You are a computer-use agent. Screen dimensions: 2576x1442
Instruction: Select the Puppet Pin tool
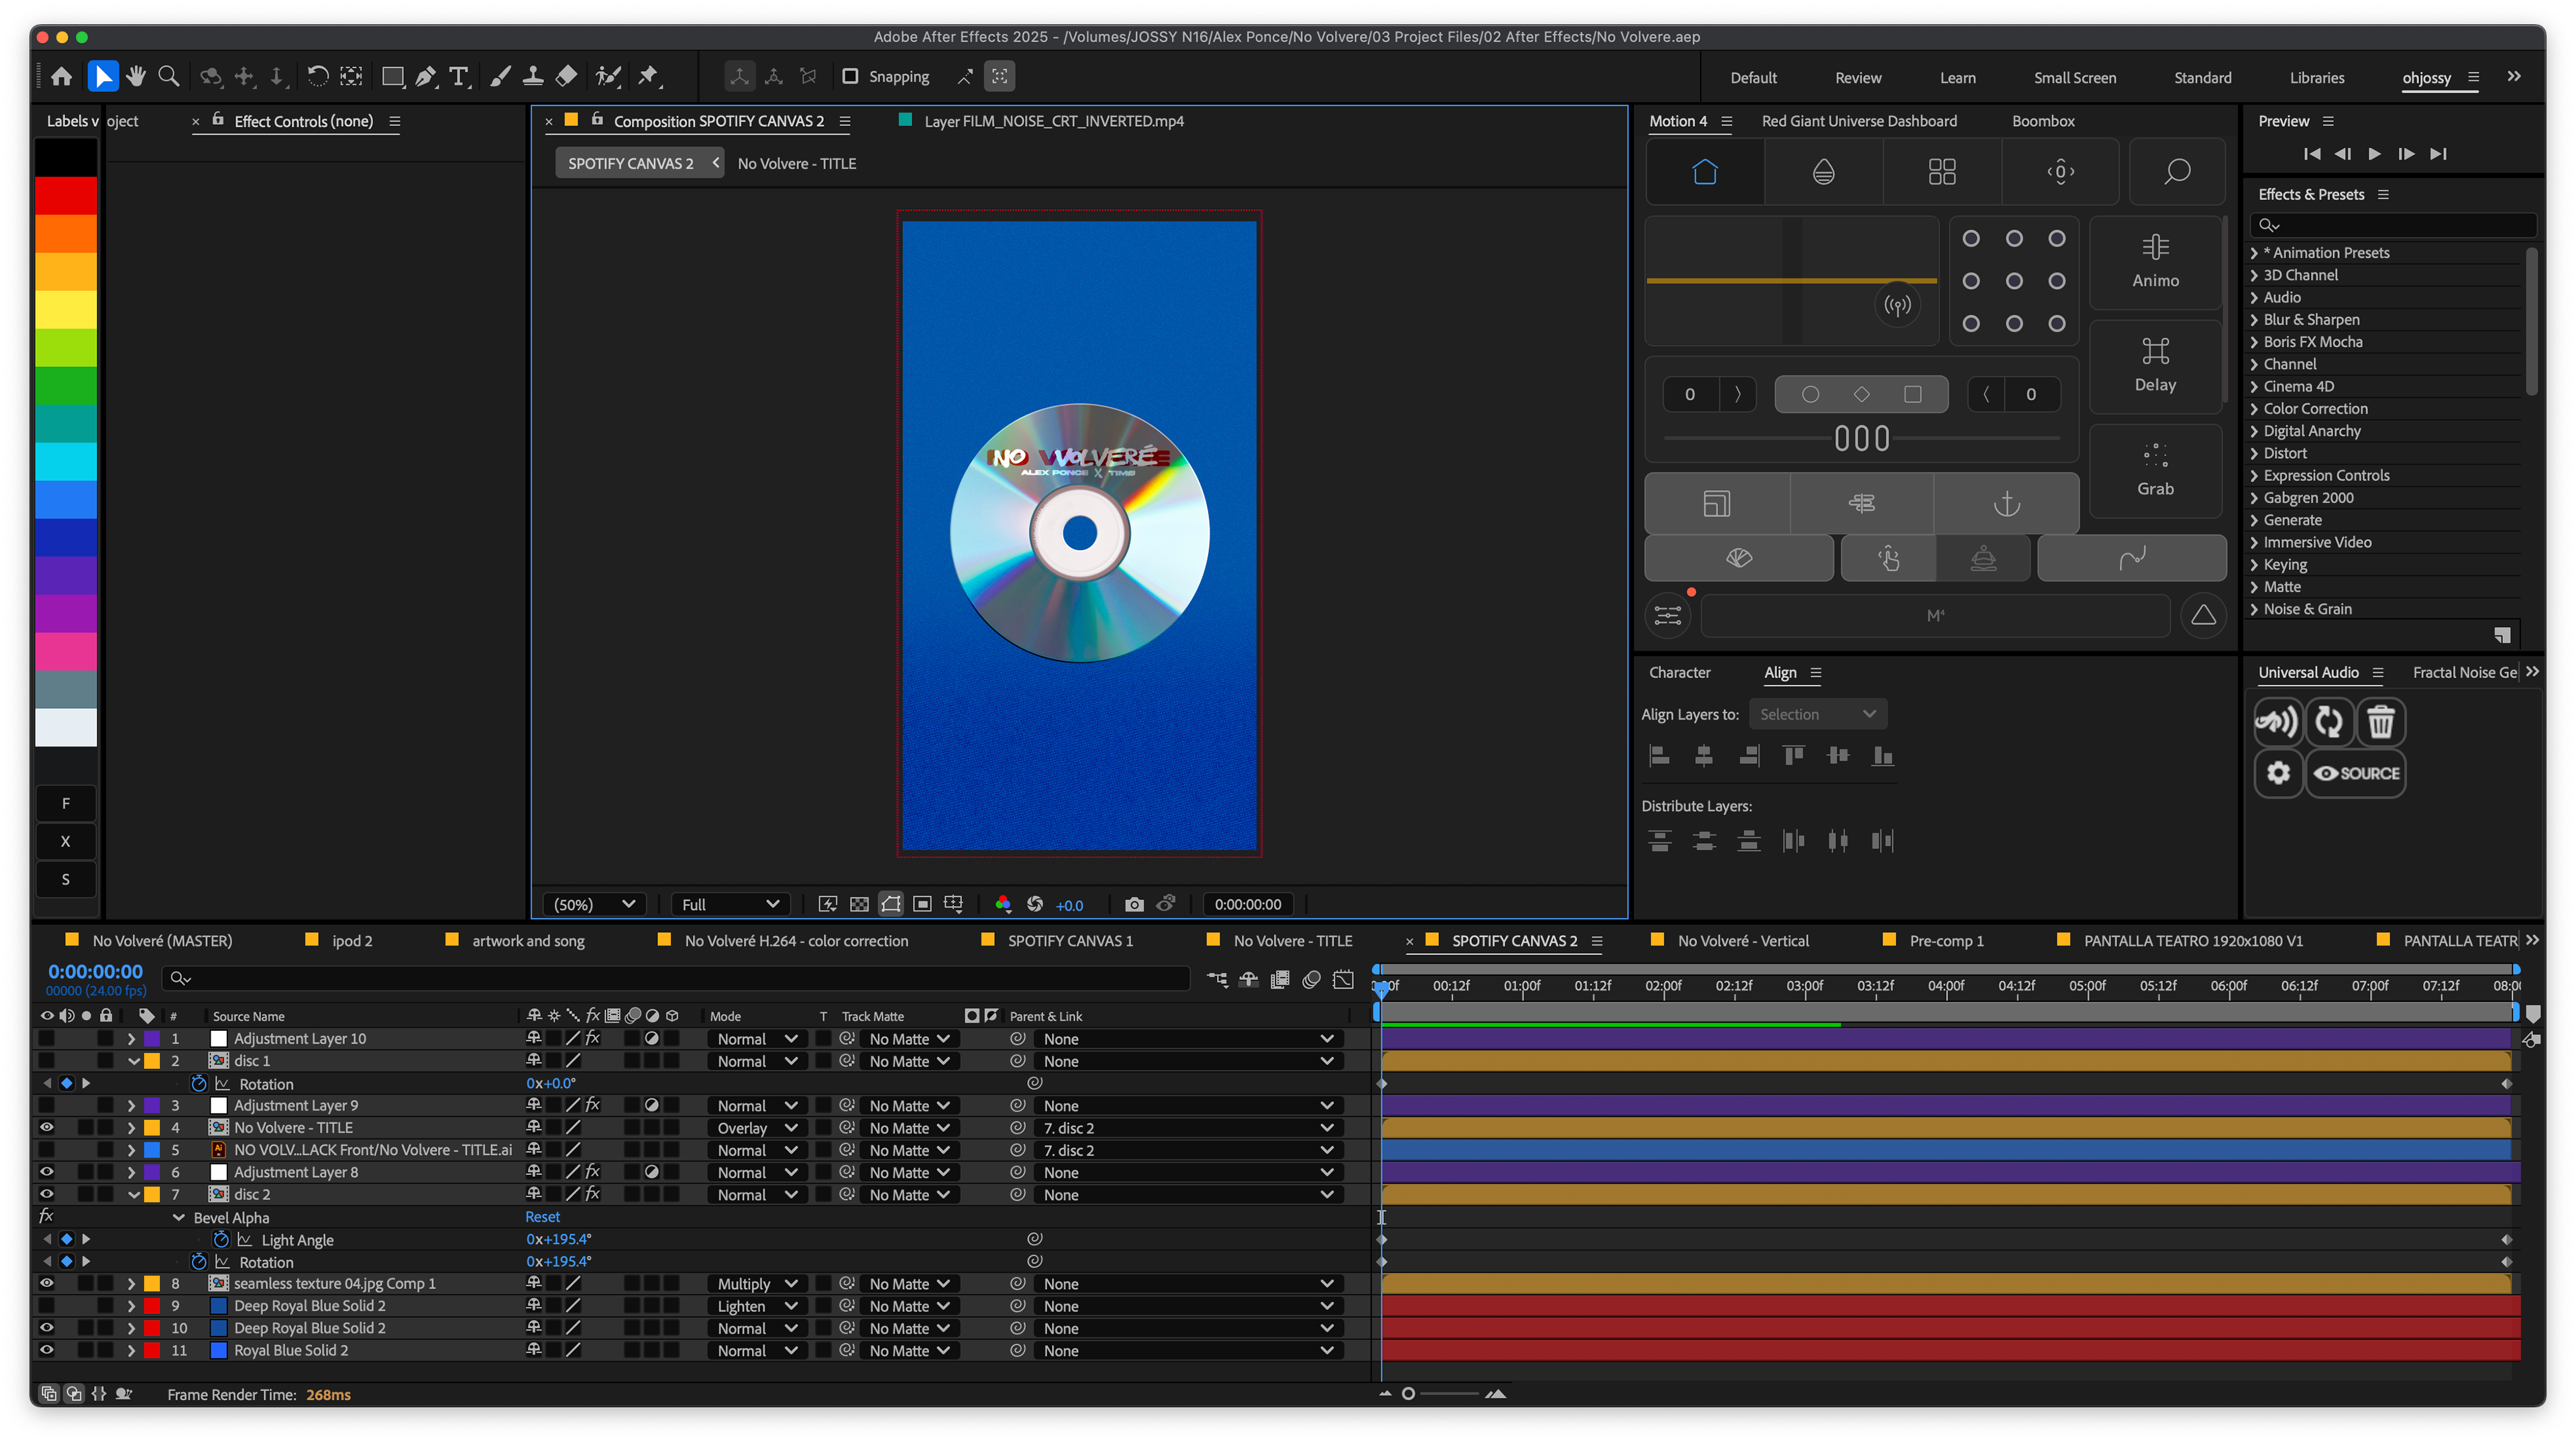click(x=648, y=76)
